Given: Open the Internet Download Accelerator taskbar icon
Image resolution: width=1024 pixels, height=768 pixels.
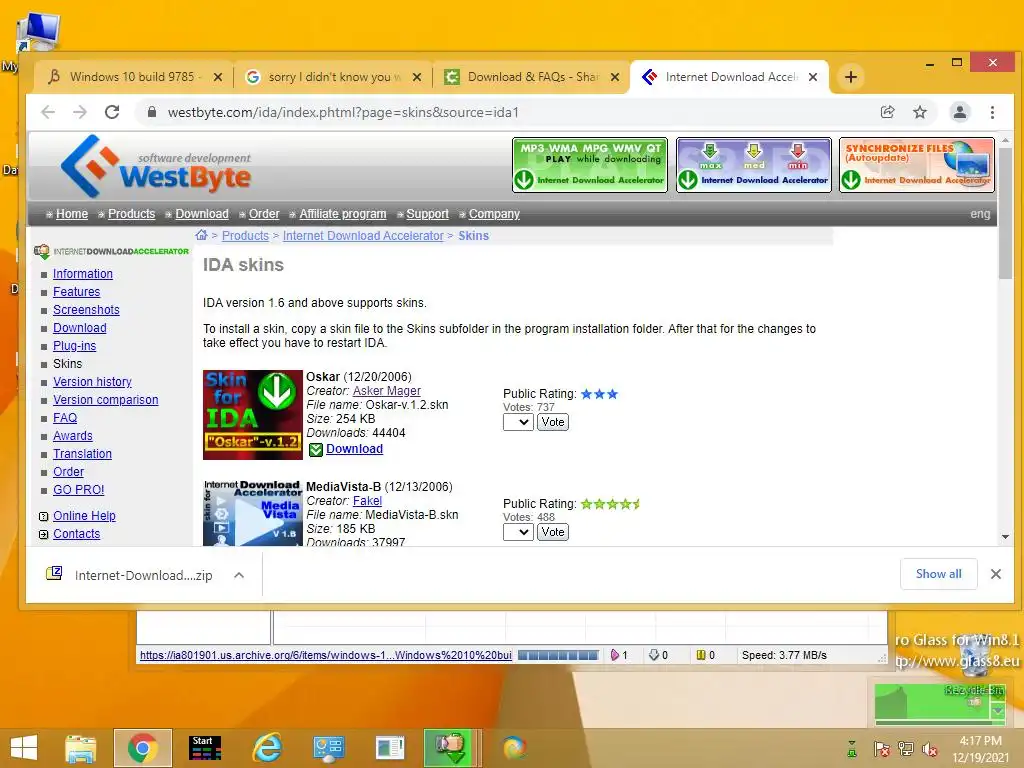Looking at the screenshot, I should click(x=451, y=748).
